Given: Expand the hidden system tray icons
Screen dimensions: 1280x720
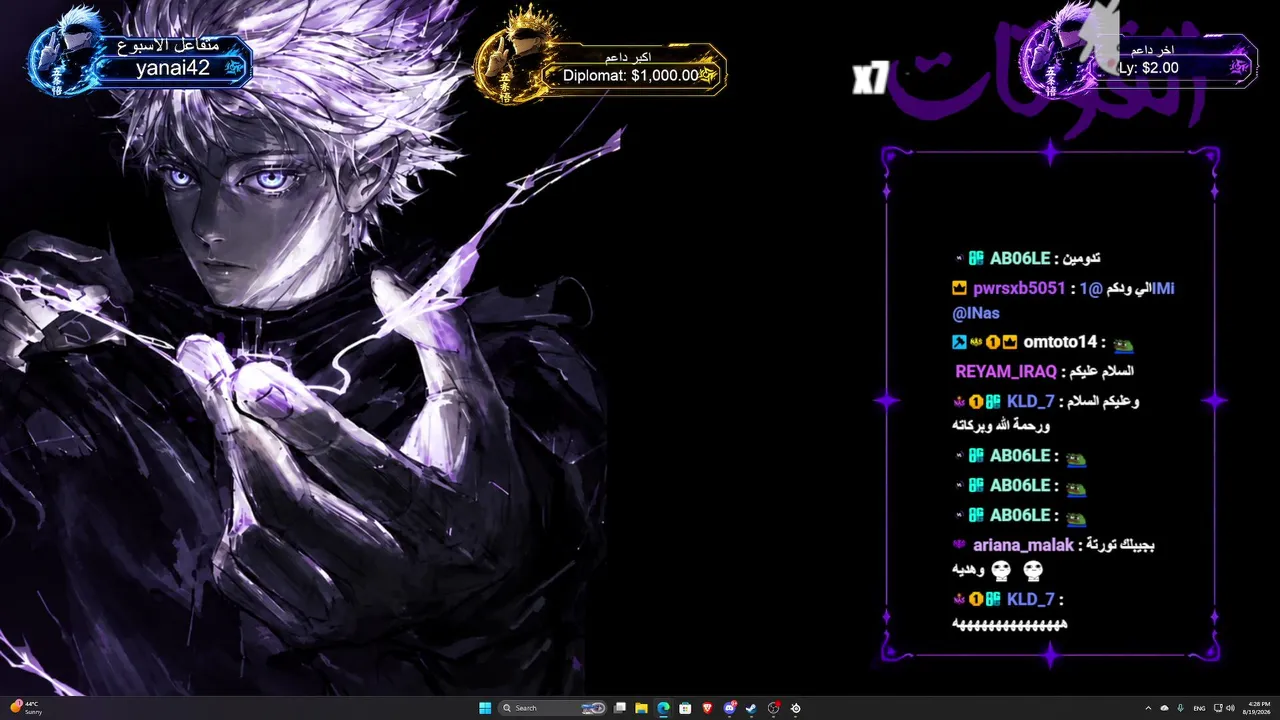Looking at the screenshot, I should 1148,708.
